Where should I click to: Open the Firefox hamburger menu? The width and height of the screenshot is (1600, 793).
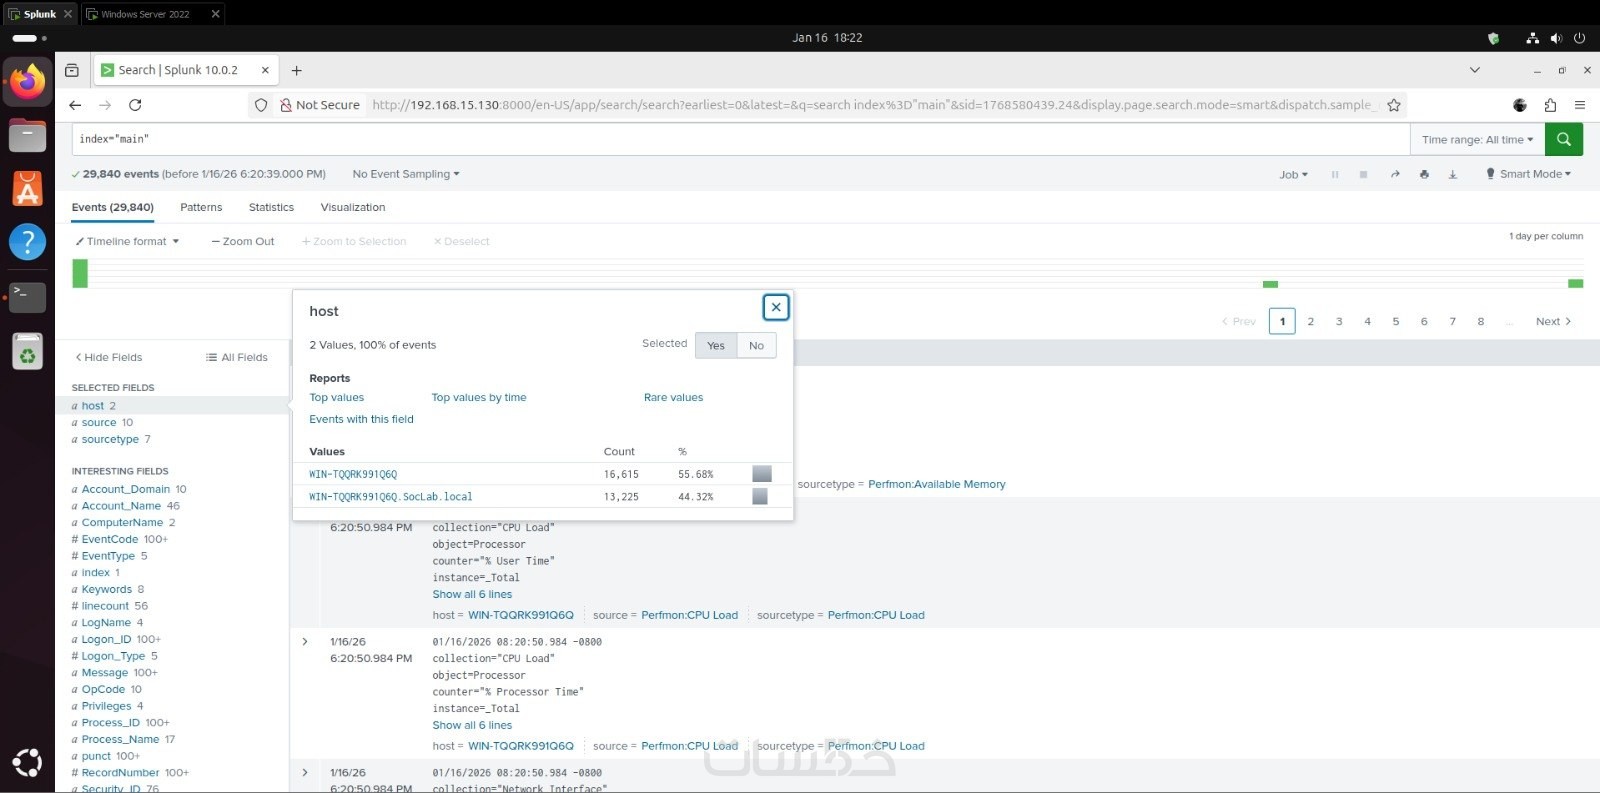[1580, 105]
